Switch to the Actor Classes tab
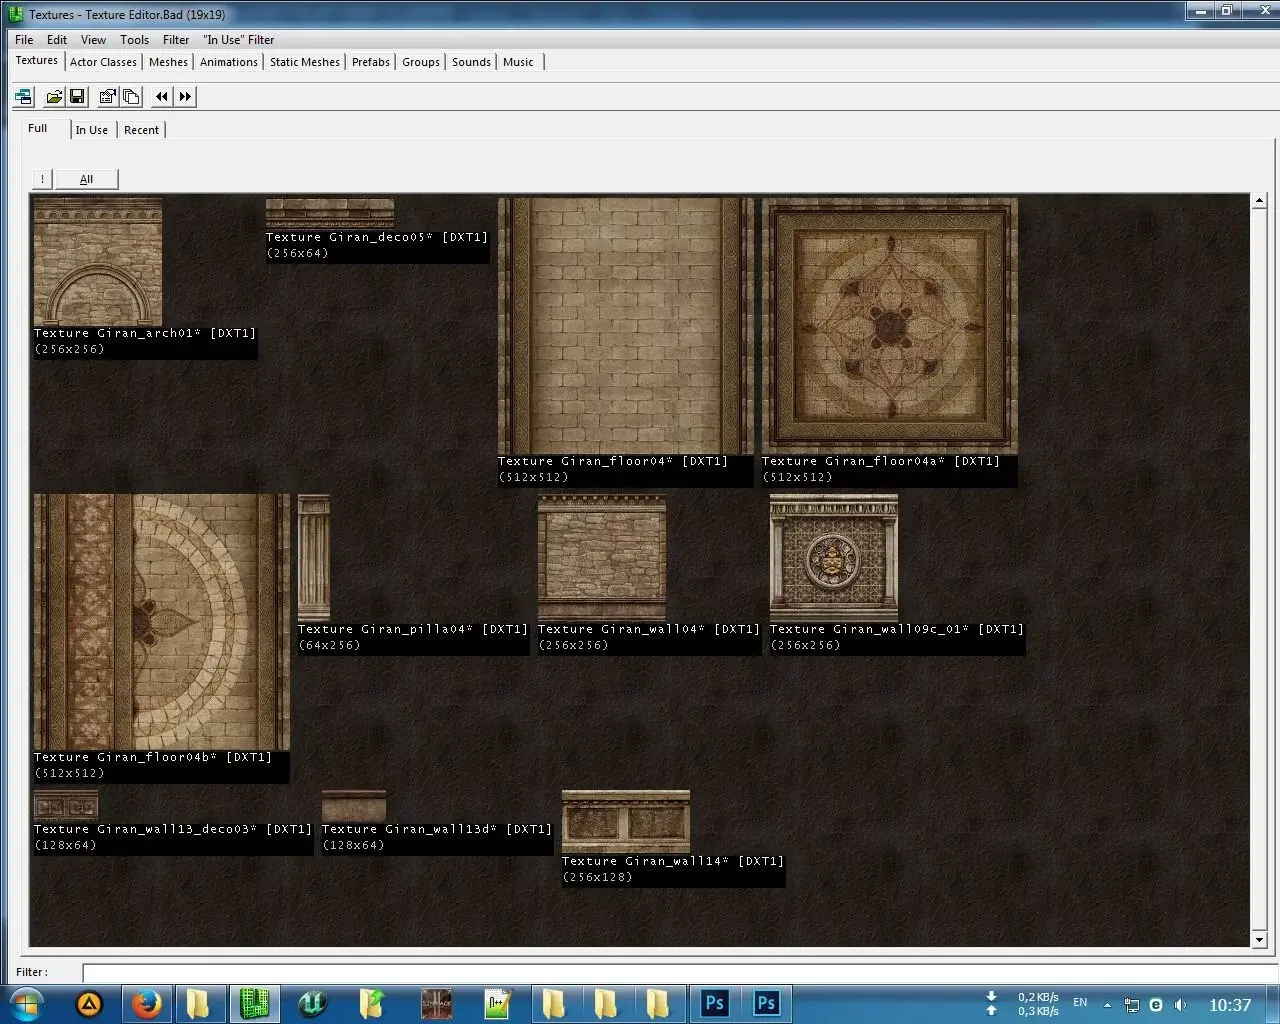Screen dimensions: 1280x1024 (103, 62)
